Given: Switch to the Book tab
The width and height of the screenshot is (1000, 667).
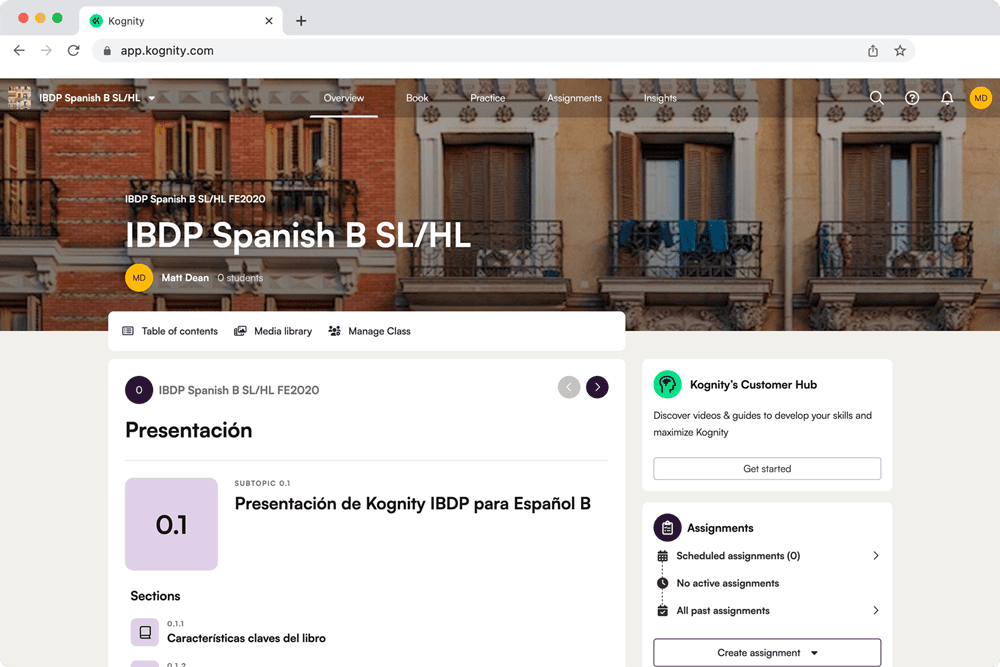Looking at the screenshot, I should click(417, 98).
